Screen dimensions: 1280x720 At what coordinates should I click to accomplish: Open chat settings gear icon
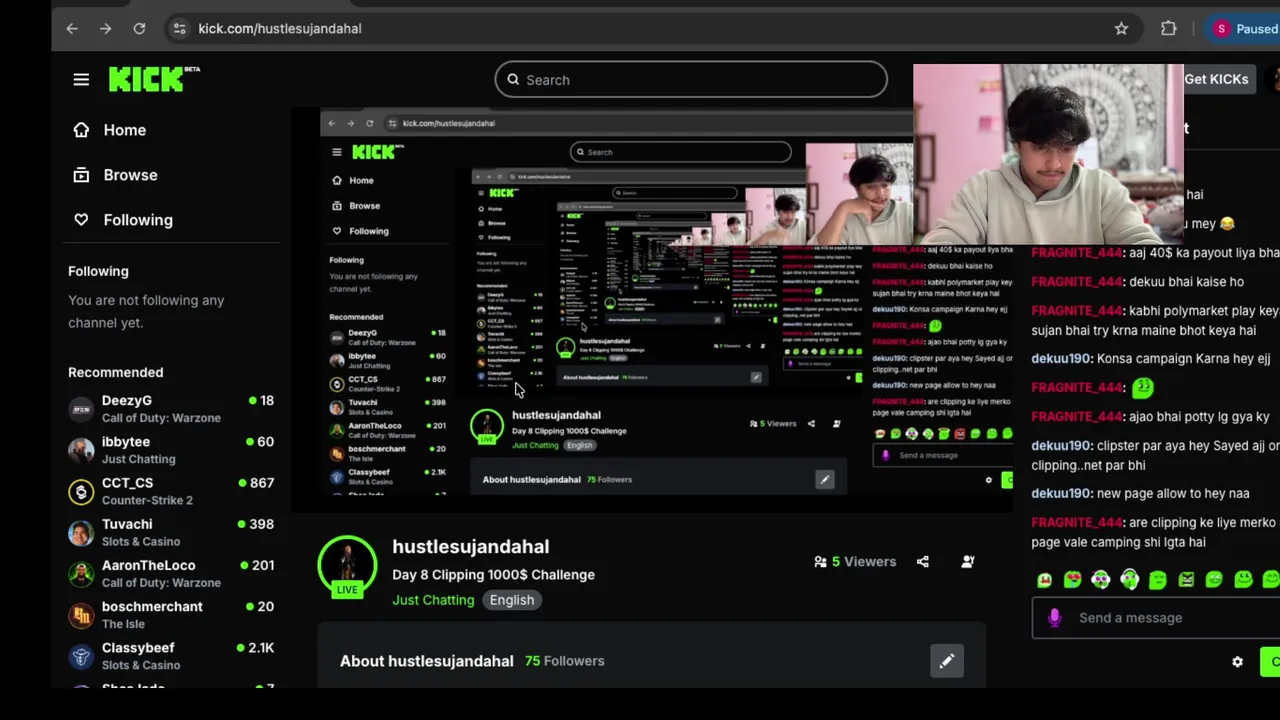[1237, 662]
